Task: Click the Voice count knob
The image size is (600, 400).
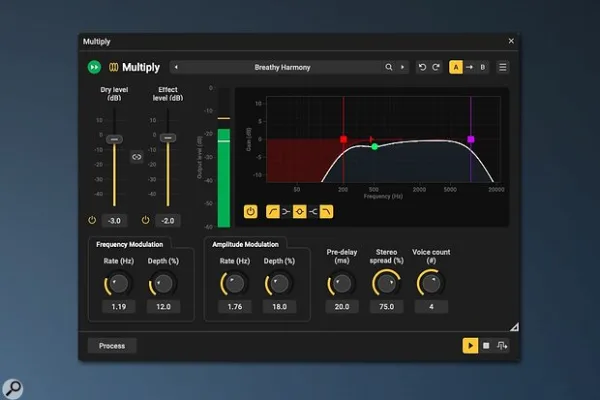Action: (431, 284)
